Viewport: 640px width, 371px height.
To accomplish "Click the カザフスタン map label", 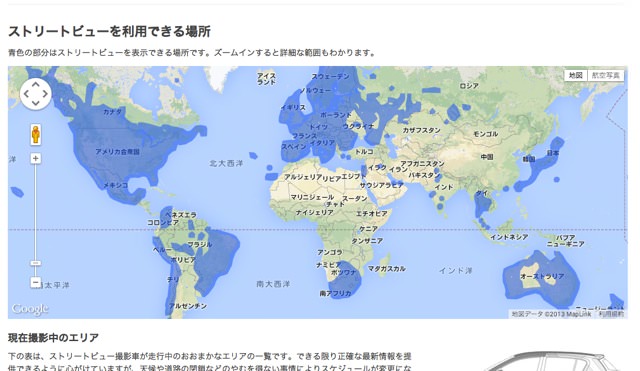I will 421,130.
